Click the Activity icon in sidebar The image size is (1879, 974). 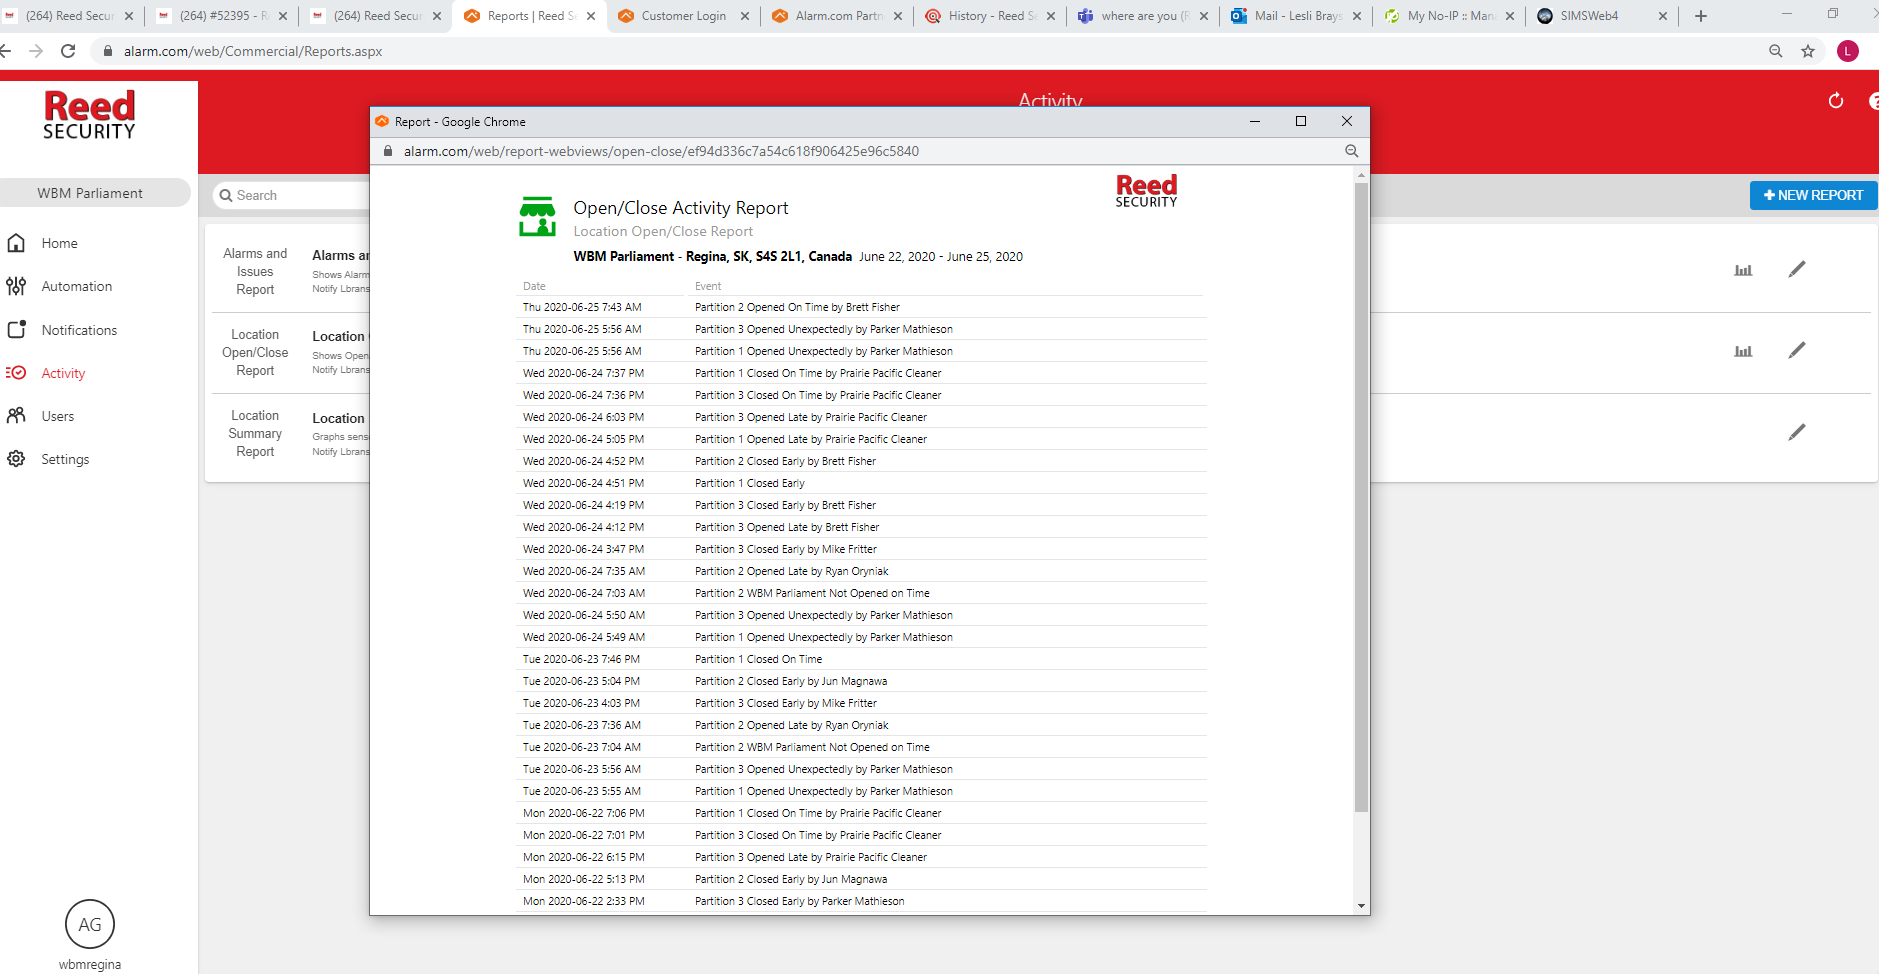pyautogui.click(x=16, y=373)
